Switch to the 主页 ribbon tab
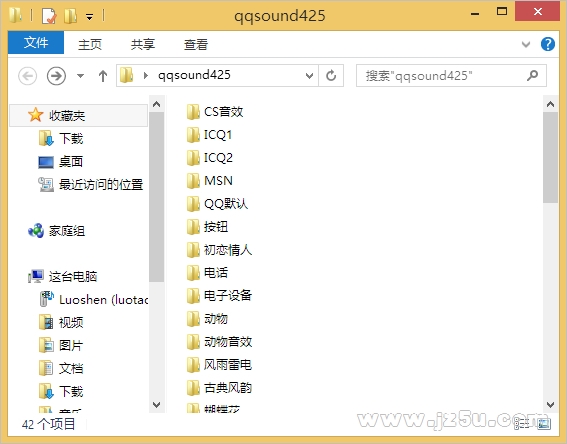Image resolution: width=567 pixels, height=444 pixels. (90, 44)
